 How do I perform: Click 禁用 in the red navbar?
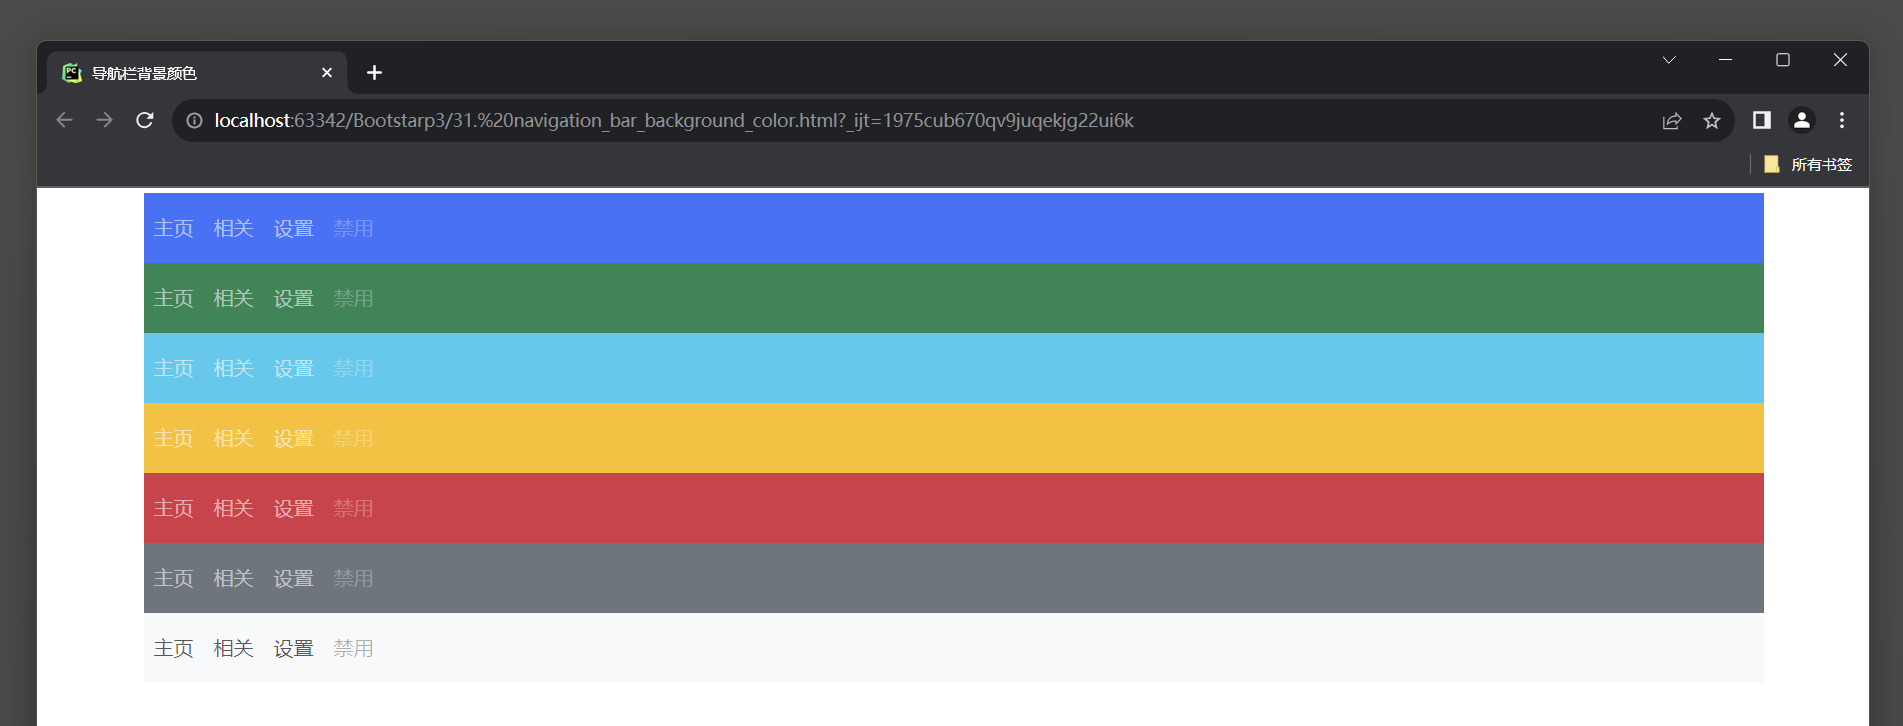pyautogui.click(x=353, y=509)
